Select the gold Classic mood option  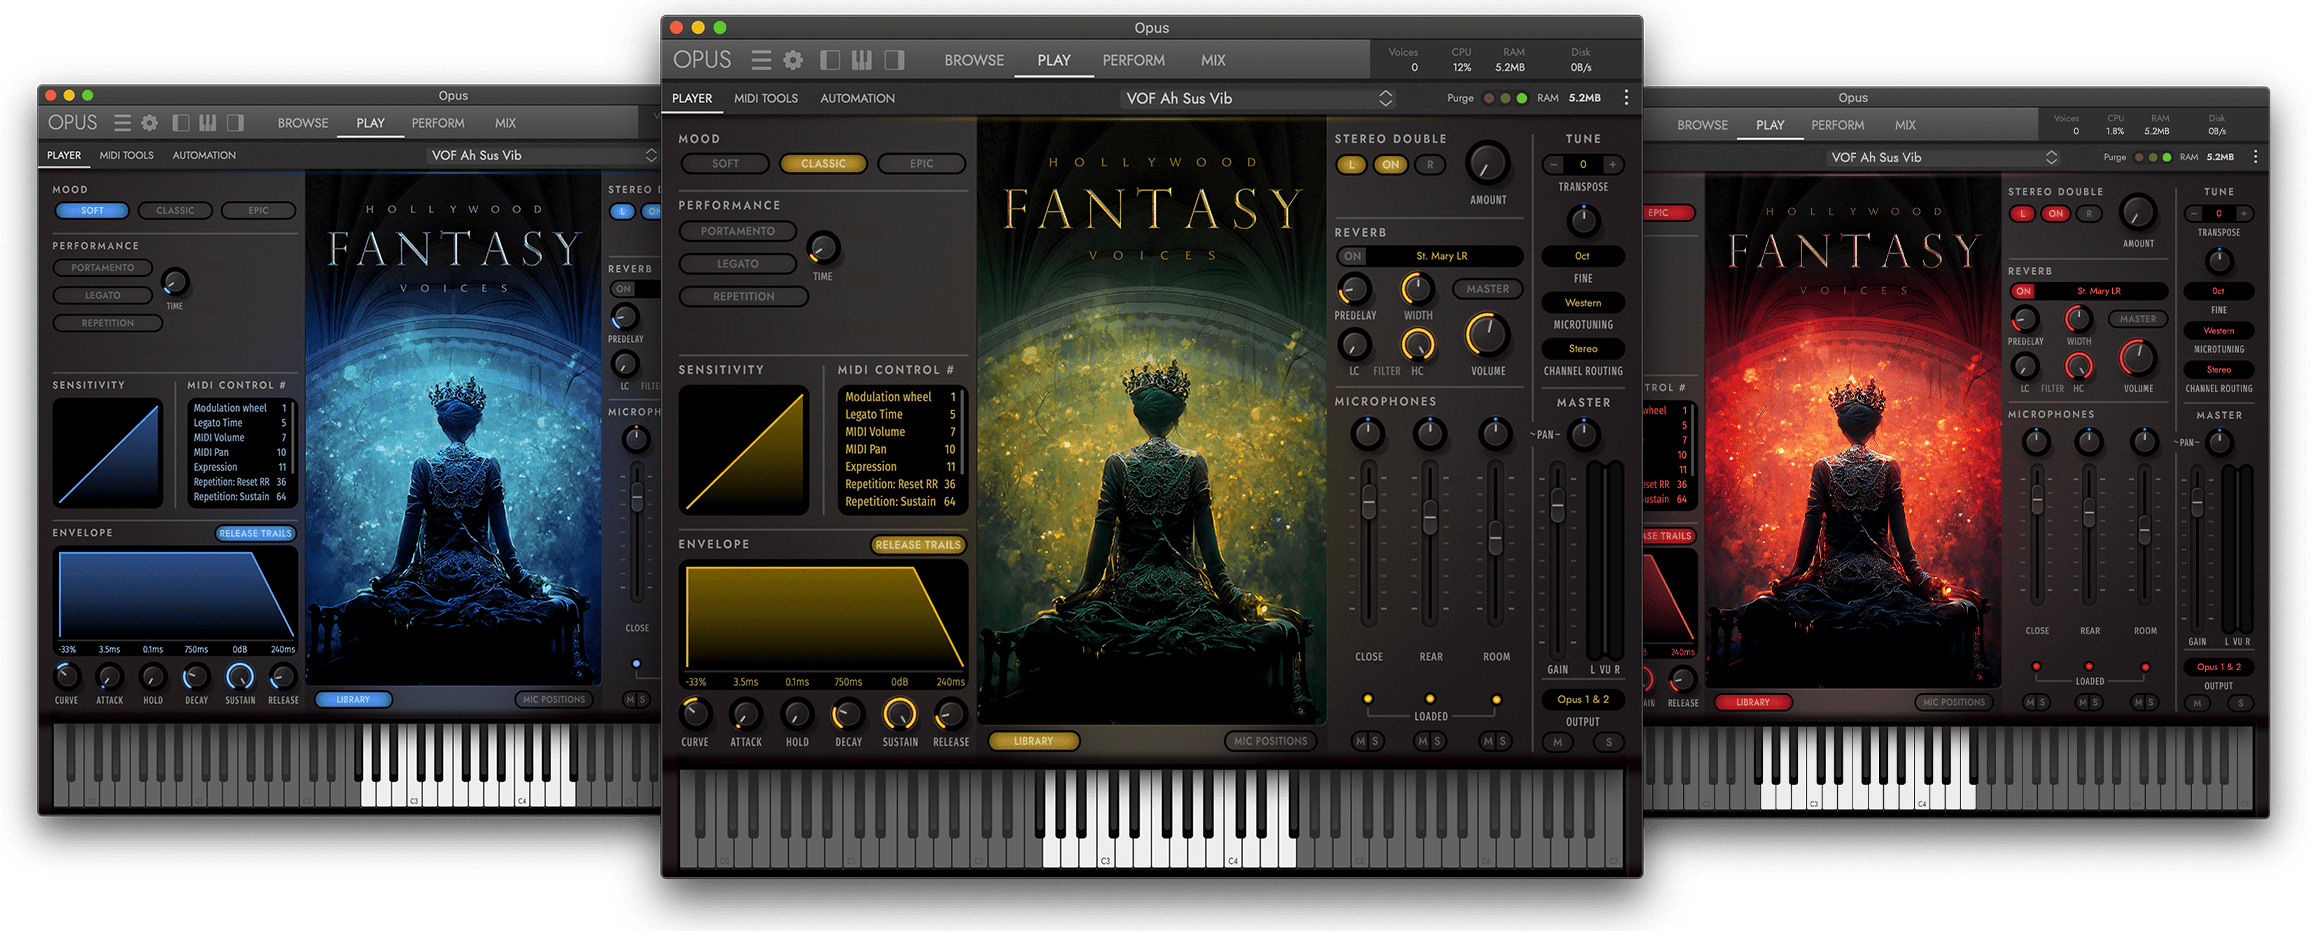(x=823, y=164)
